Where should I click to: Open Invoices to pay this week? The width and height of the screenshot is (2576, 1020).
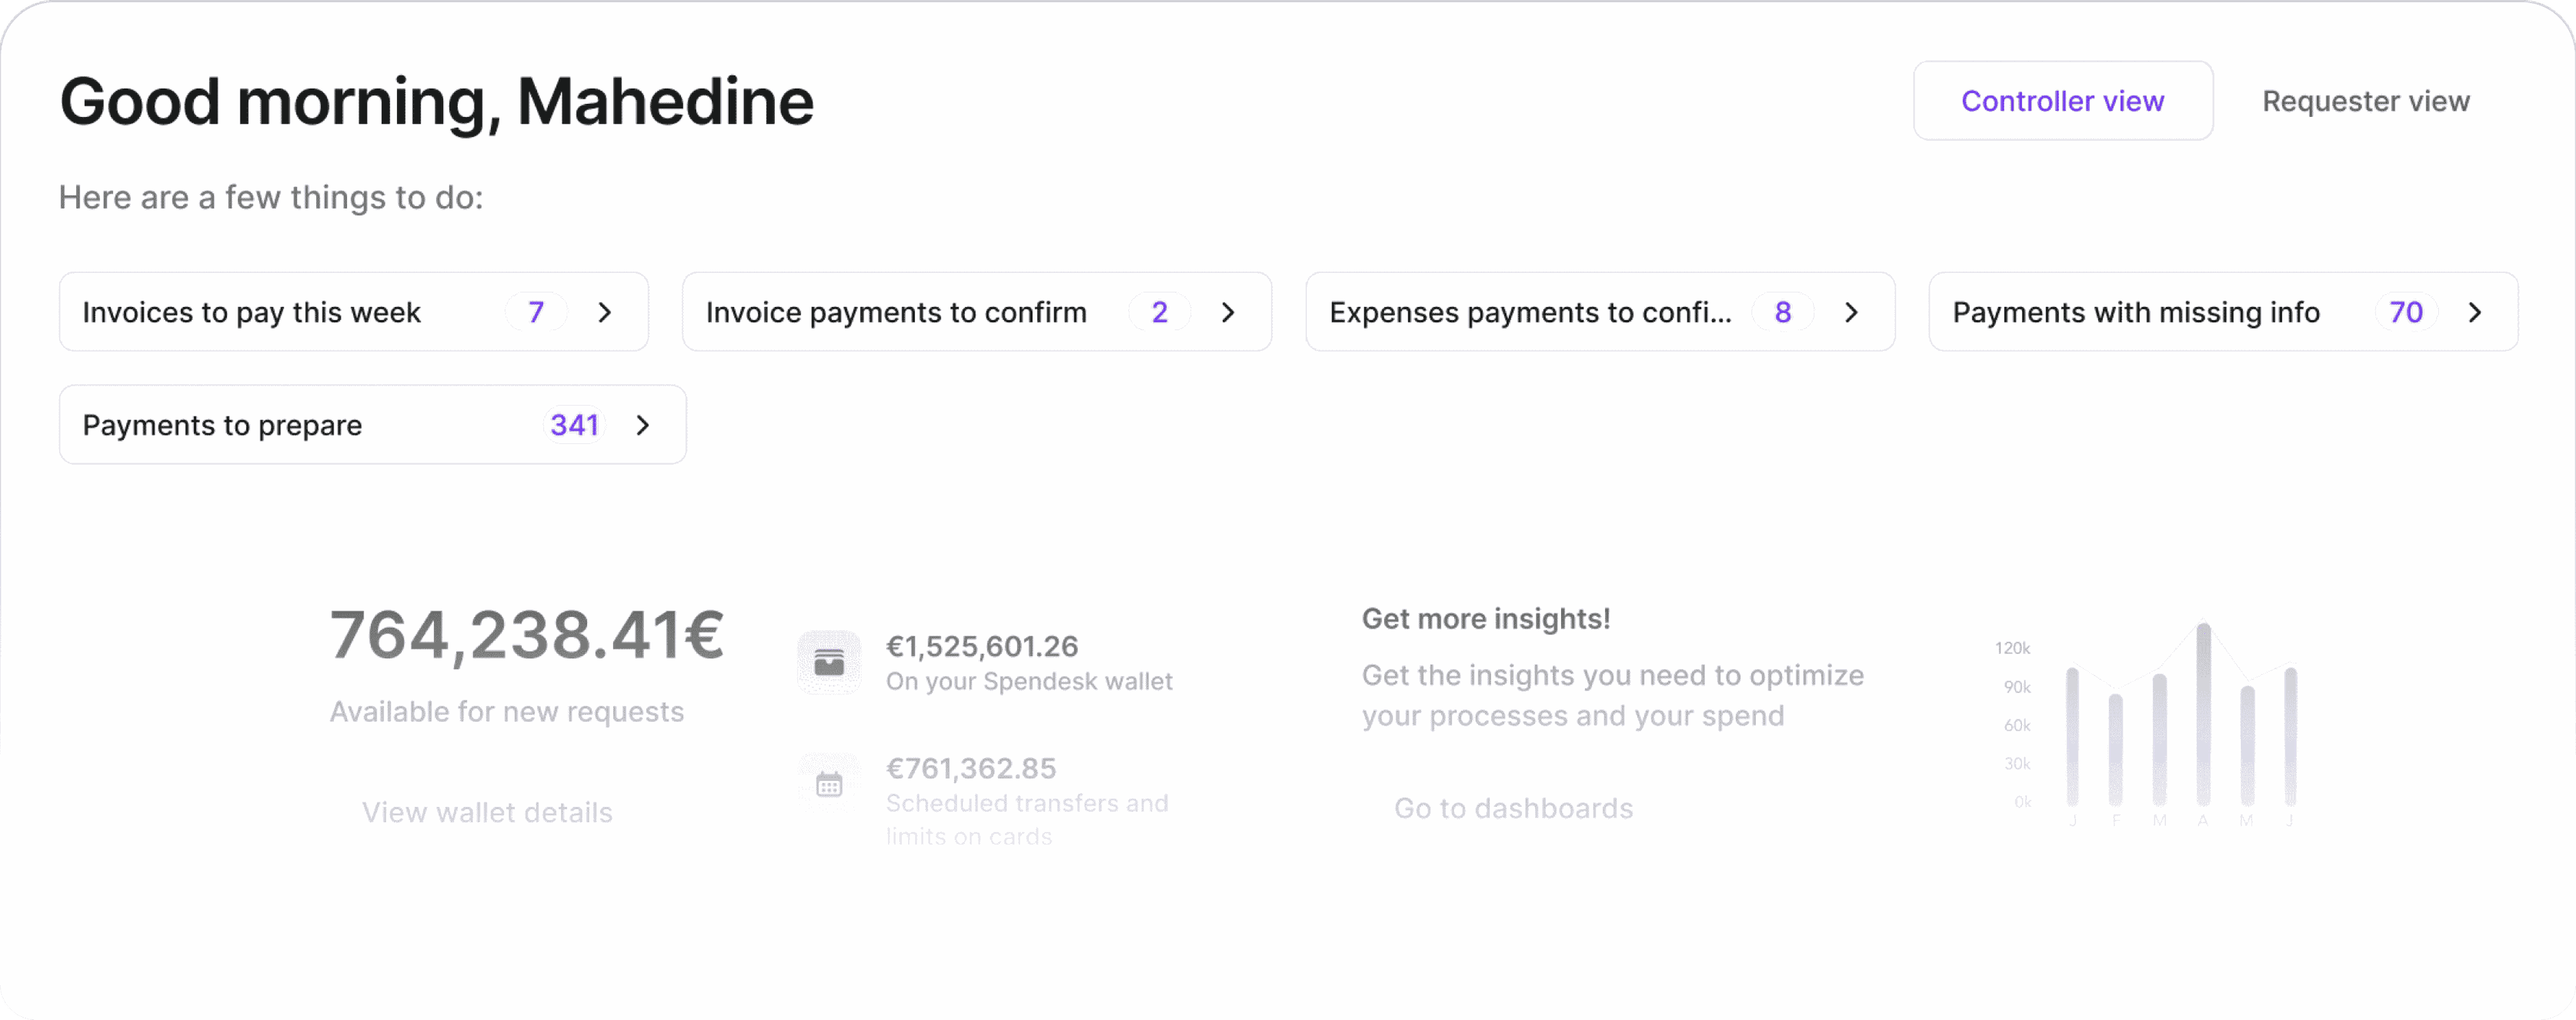[x=354, y=312]
